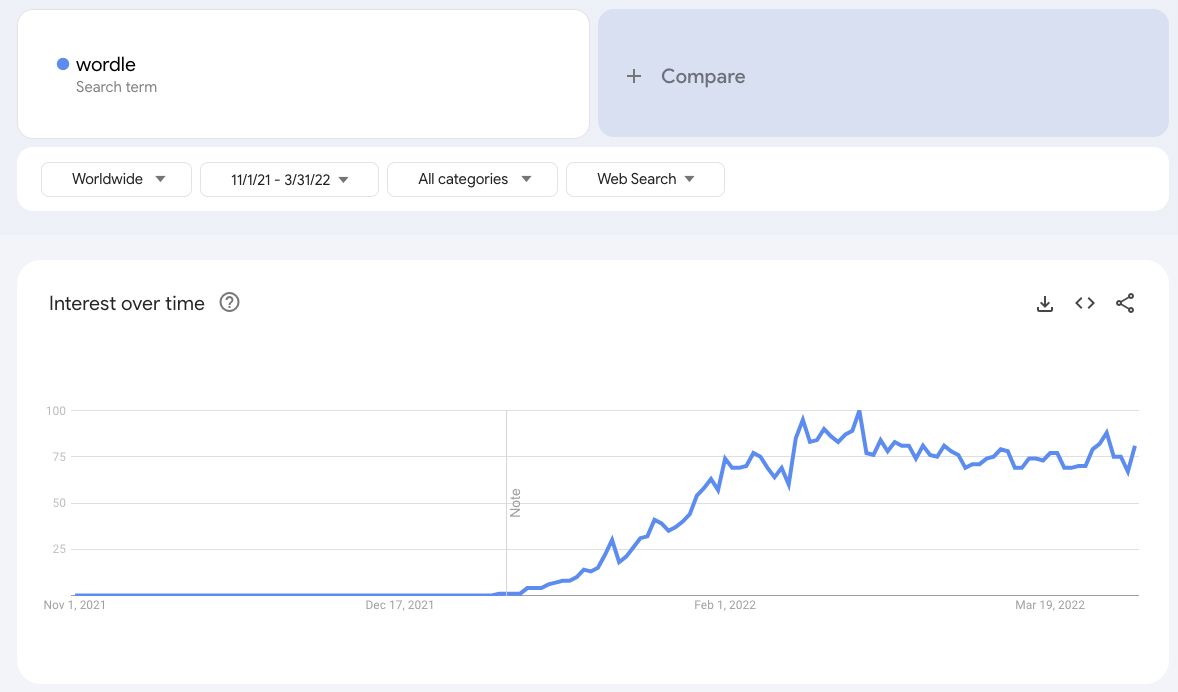Click the Interest over time heading
This screenshot has height=692, width=1178.
pos(127,304)
